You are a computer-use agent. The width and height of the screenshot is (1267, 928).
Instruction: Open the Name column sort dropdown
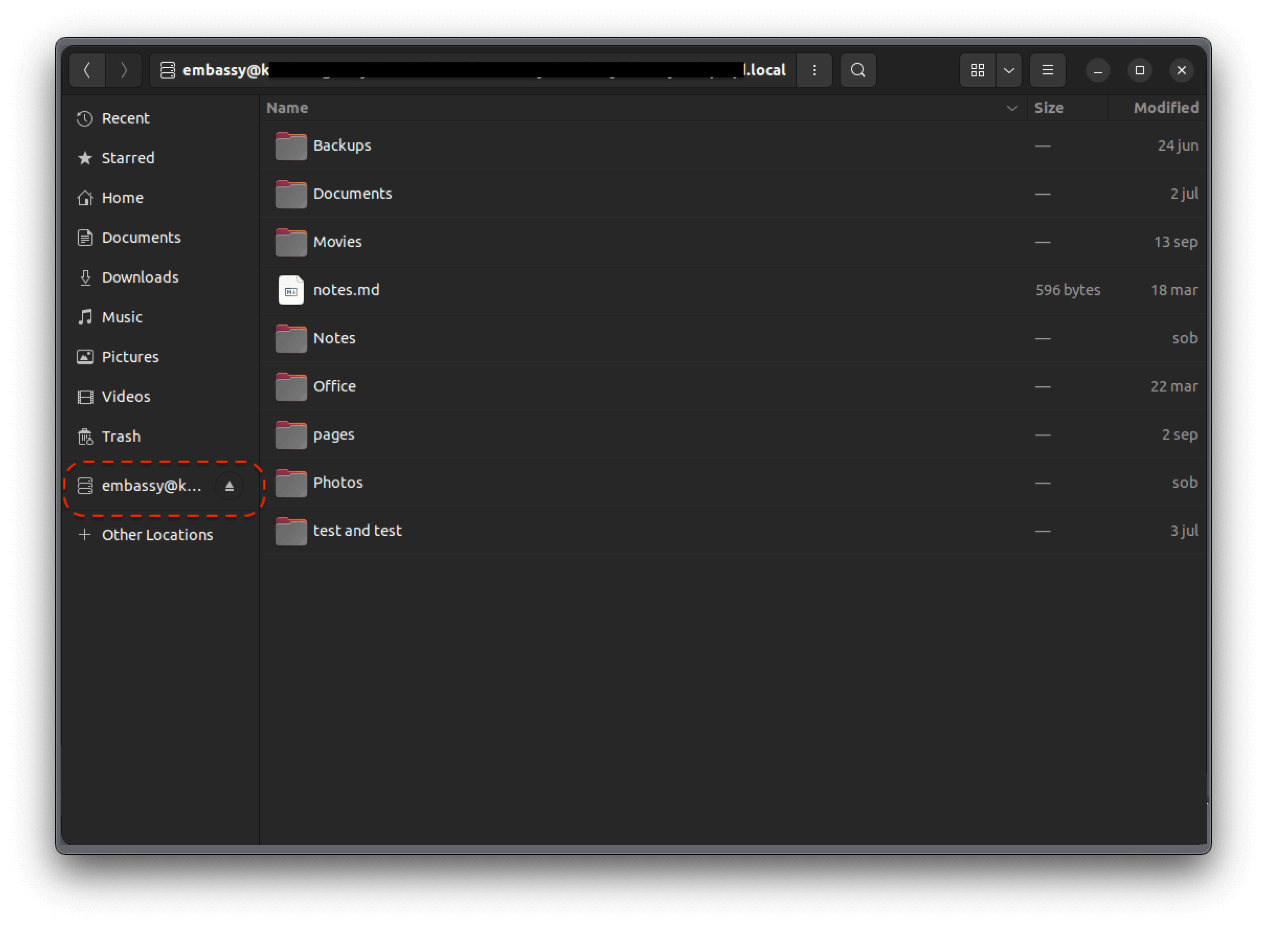tap(1011, 107)
